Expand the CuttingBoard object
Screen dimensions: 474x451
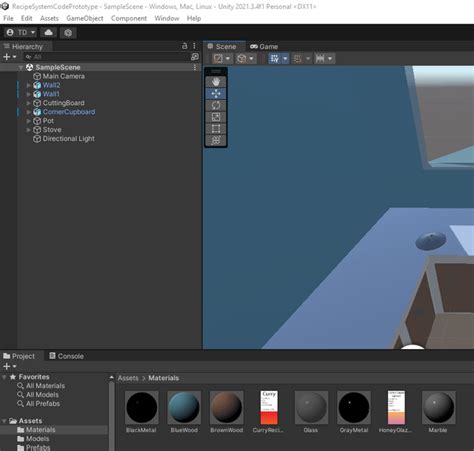29,103
